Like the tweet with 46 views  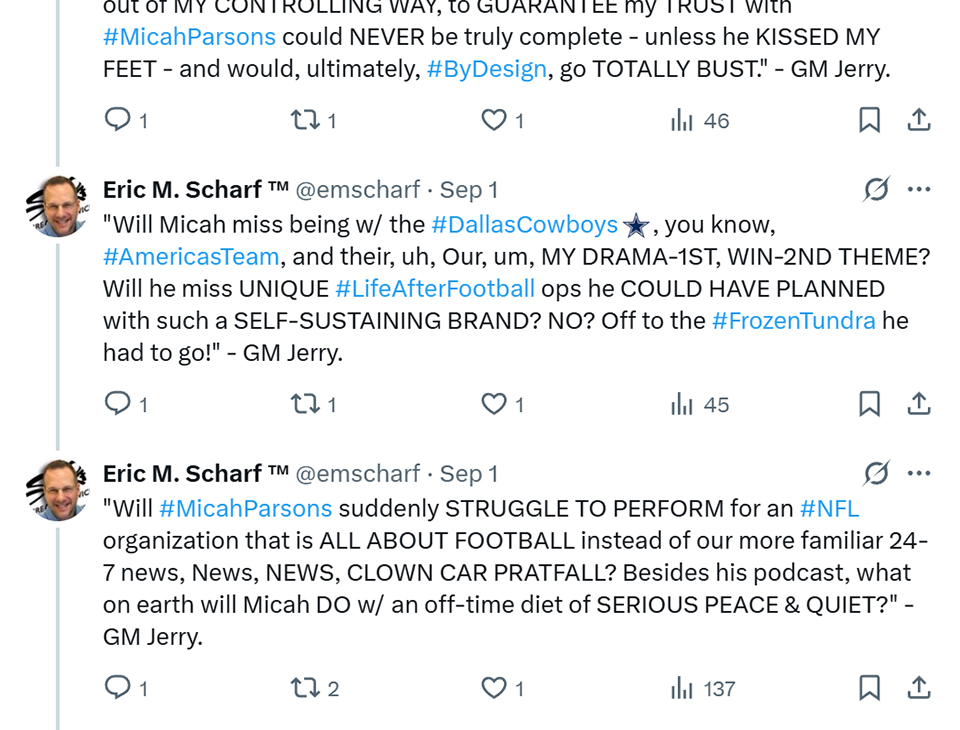pos(494,121)
